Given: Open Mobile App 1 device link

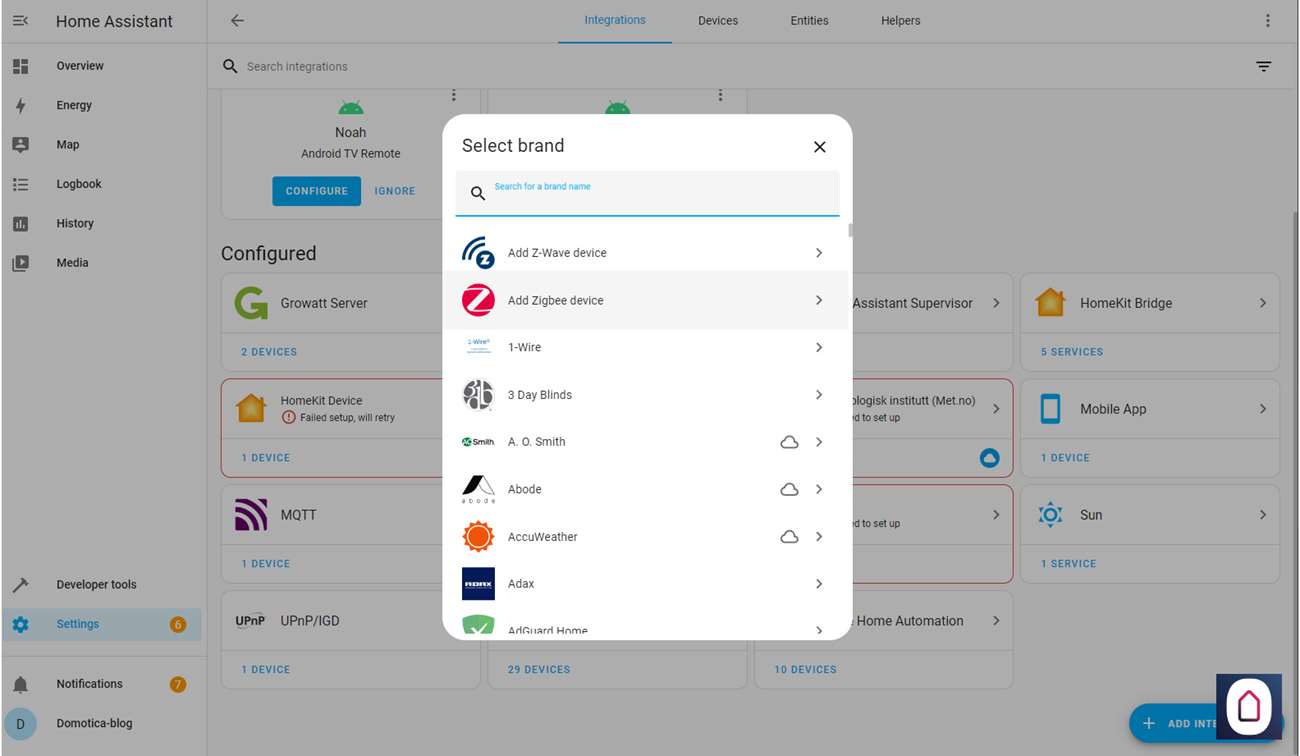Looking at the screenshot, I should [1065, 458].
